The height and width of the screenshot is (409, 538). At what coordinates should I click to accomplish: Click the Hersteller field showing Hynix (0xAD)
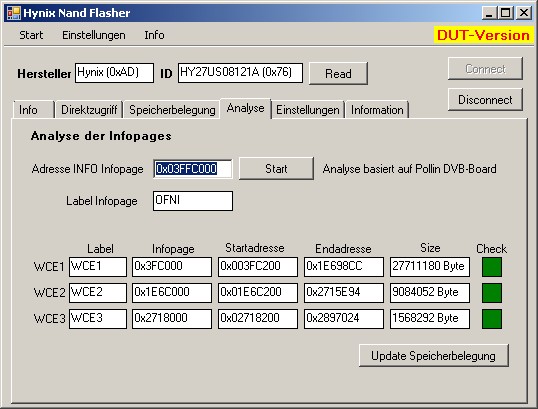pos(114,73)
